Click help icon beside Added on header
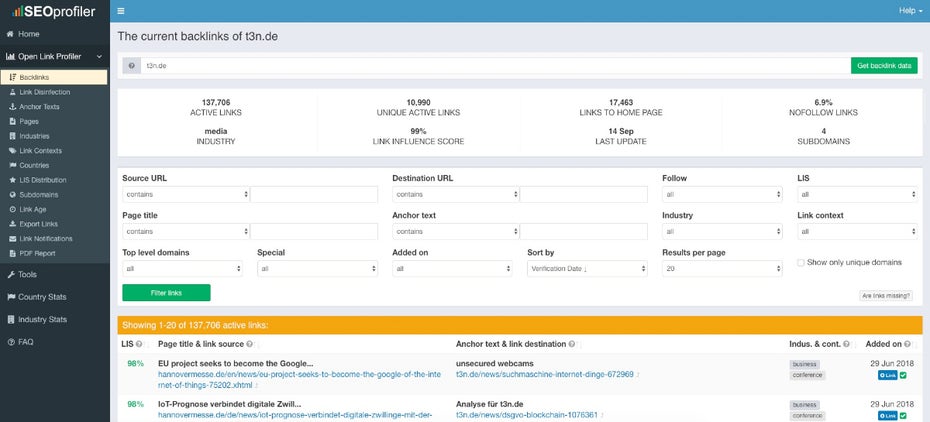This screenshot has width=930, height=422. pyautogui.click(x=907, y=344)
